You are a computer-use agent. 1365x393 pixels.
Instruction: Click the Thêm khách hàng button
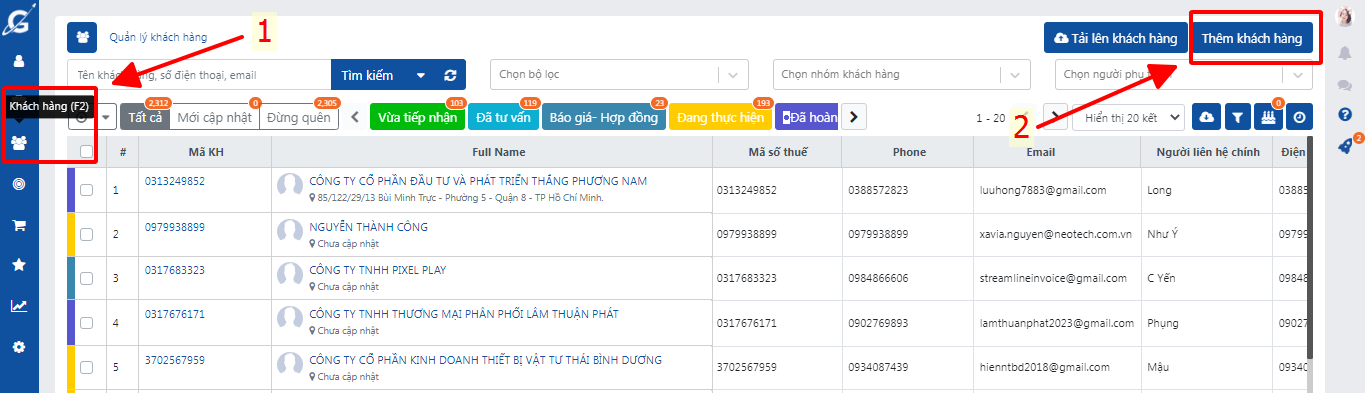1252,39
